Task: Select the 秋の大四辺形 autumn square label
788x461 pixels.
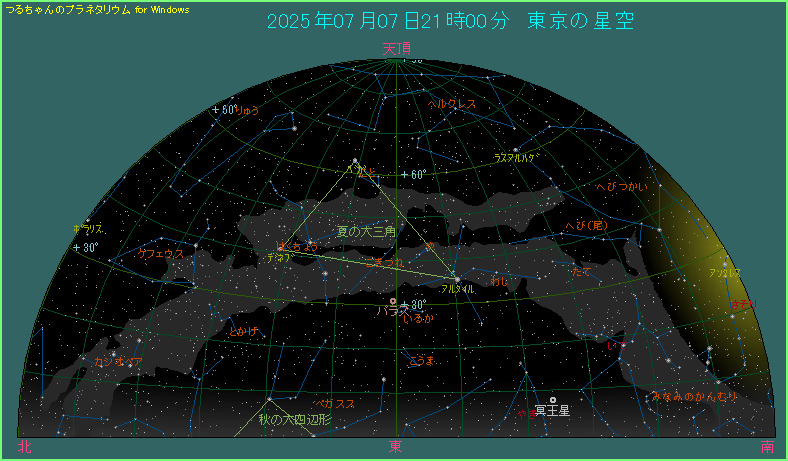Action: 295,421
